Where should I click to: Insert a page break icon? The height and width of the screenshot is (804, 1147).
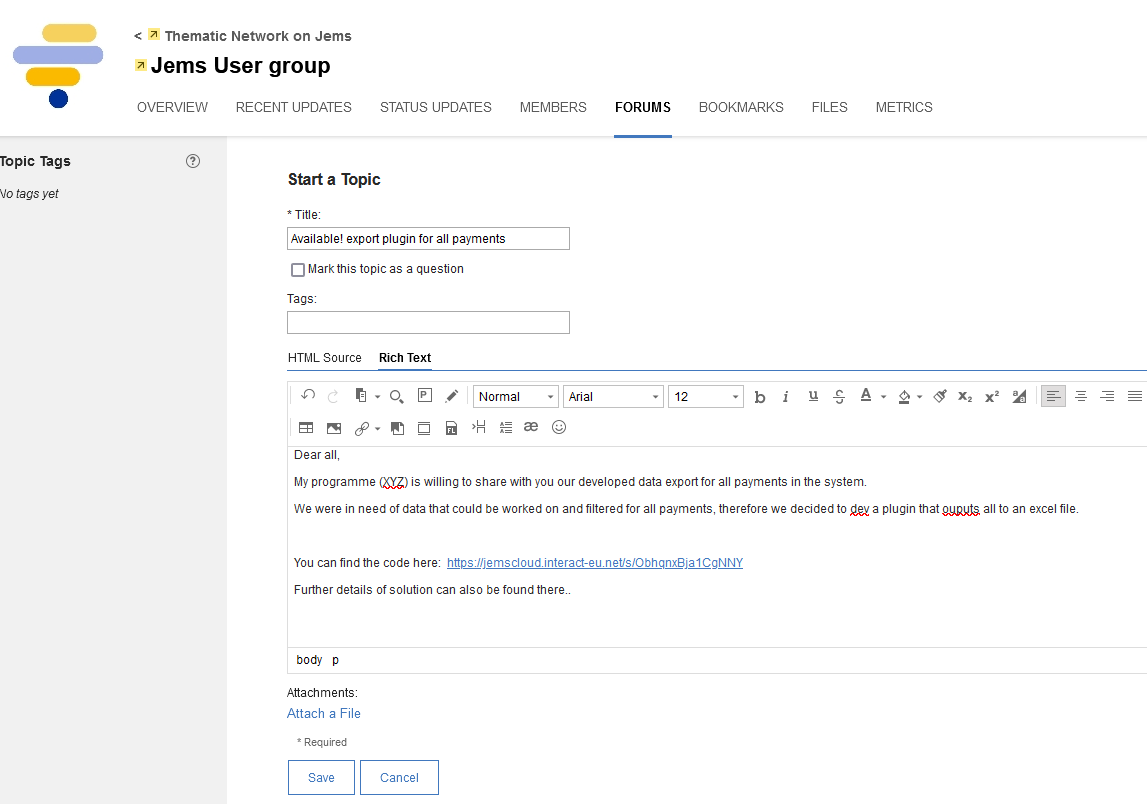478,427
